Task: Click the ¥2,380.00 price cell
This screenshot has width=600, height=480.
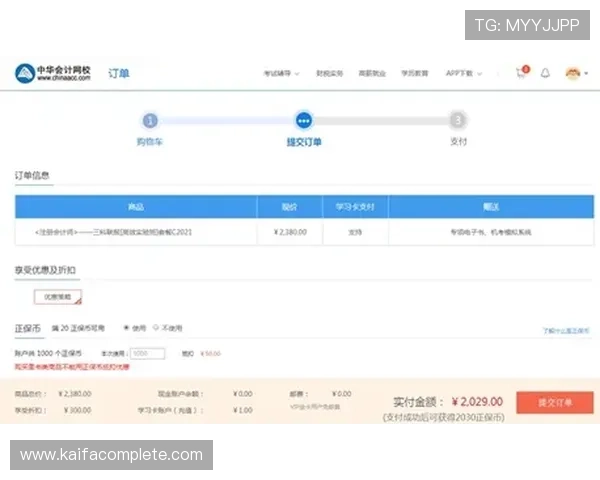Action: (x=290, y=232)
